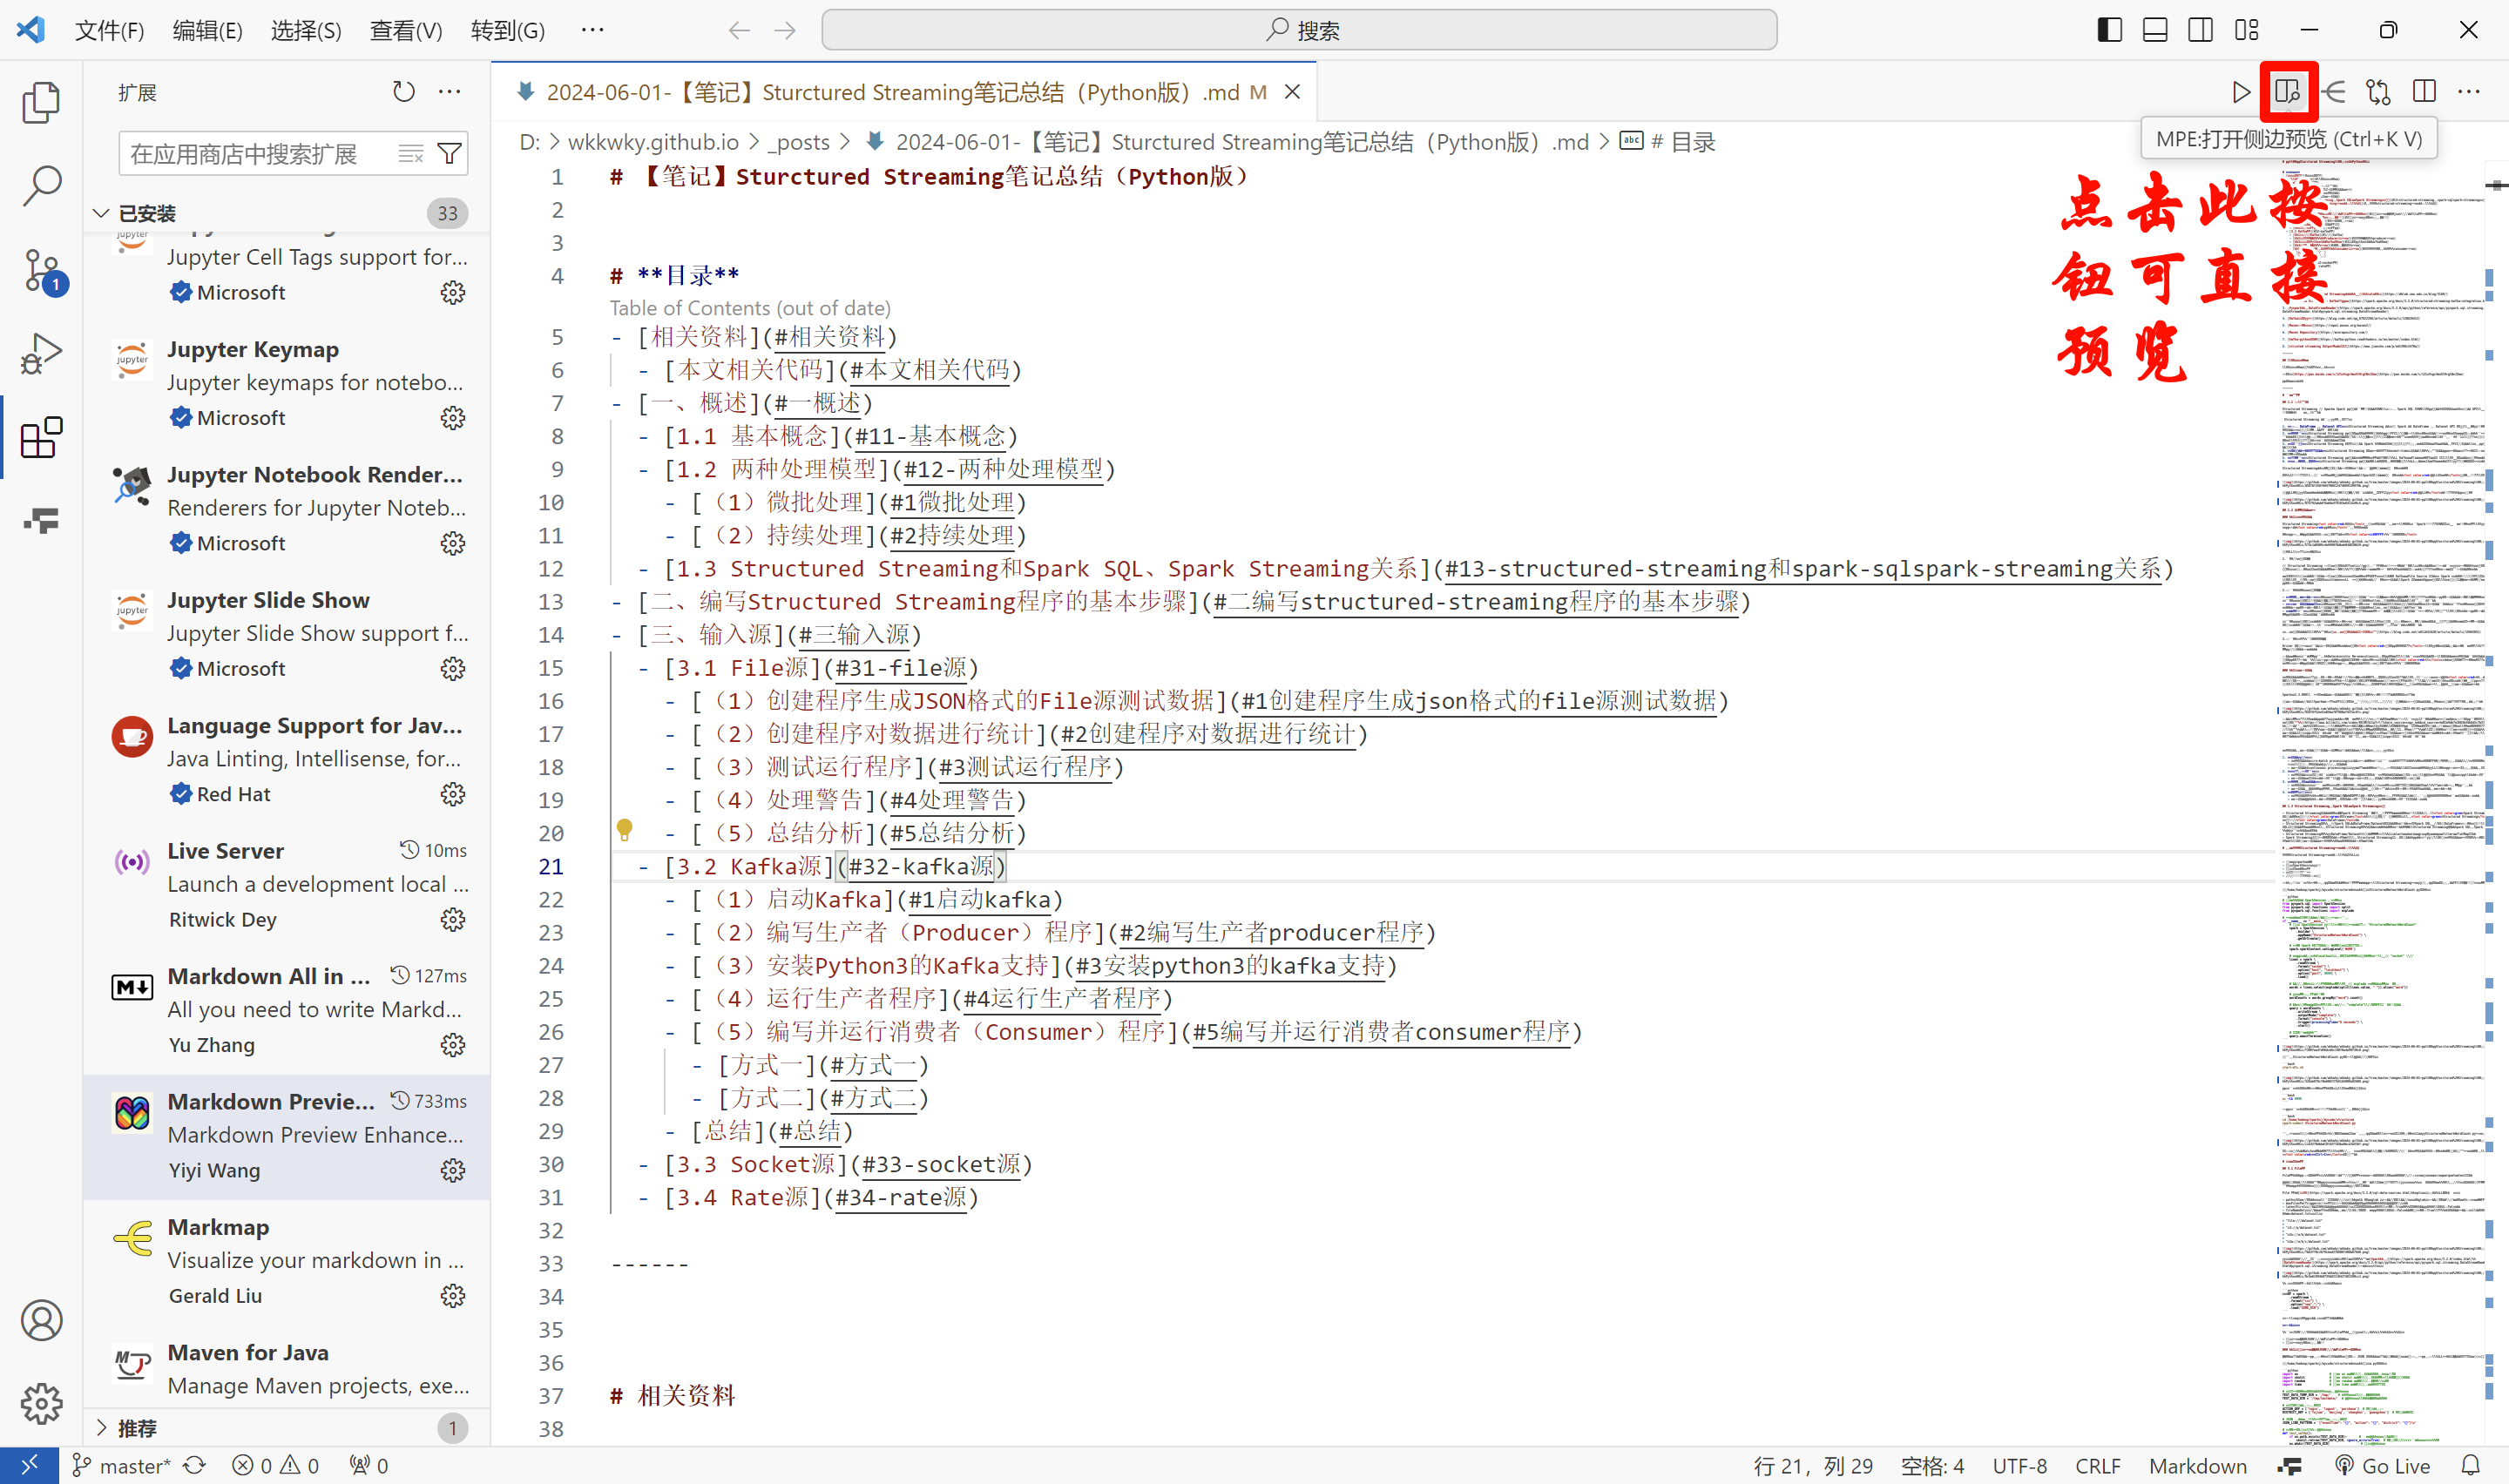
Task: Open gear for Markdown Preview Enhanced extension
Action: pyautogui.click(x=453, y=1170)
